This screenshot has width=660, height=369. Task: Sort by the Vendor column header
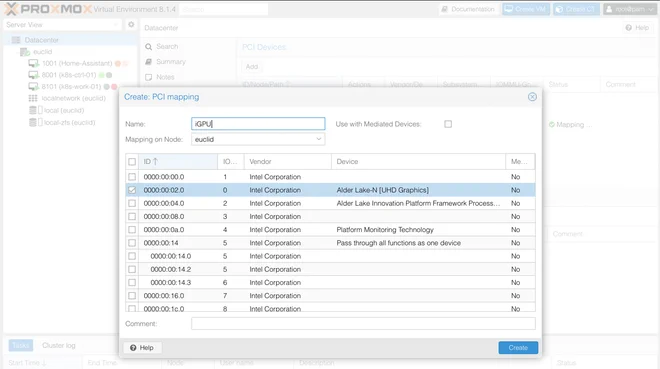tap(287, 162)
